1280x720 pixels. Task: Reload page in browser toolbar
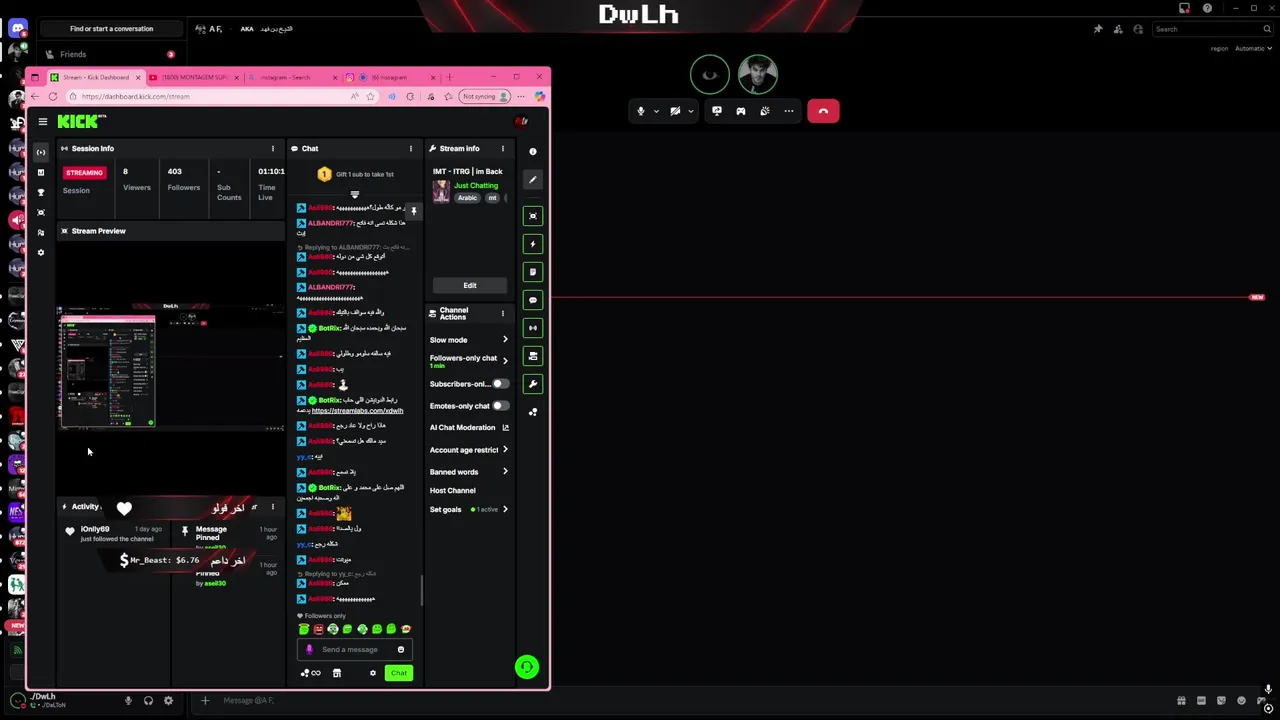(x=53, y=97)
